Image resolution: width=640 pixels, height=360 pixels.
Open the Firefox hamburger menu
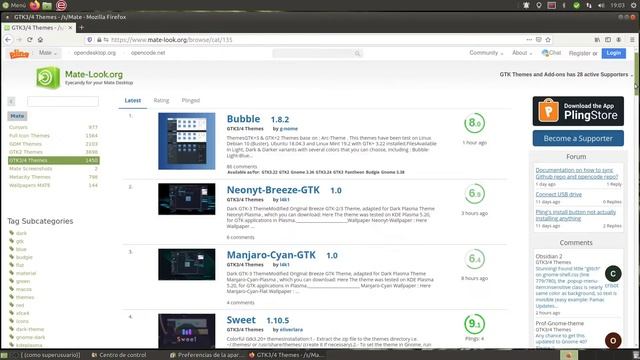tap(632, 40)
